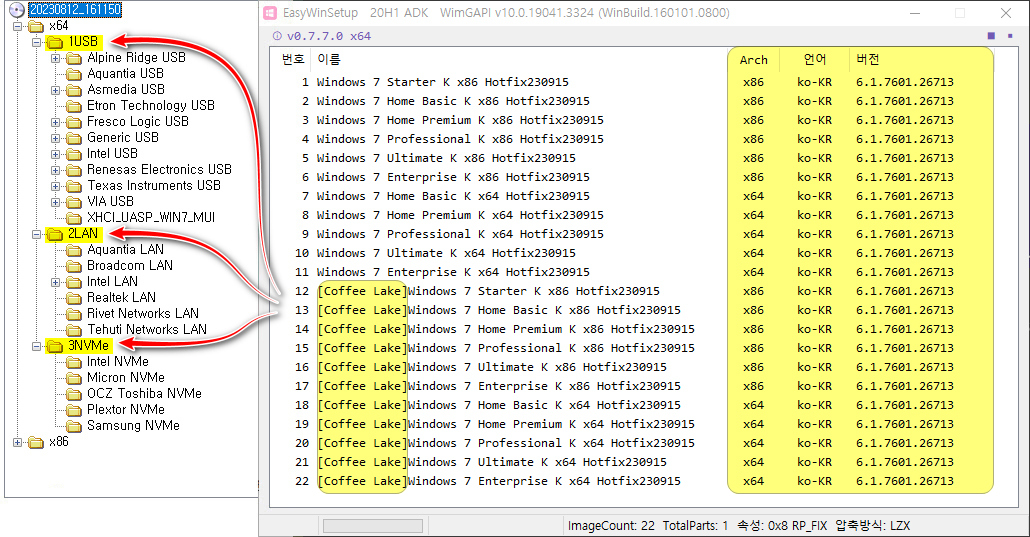Click the v0.7.7.0 x64 version label

328,36
